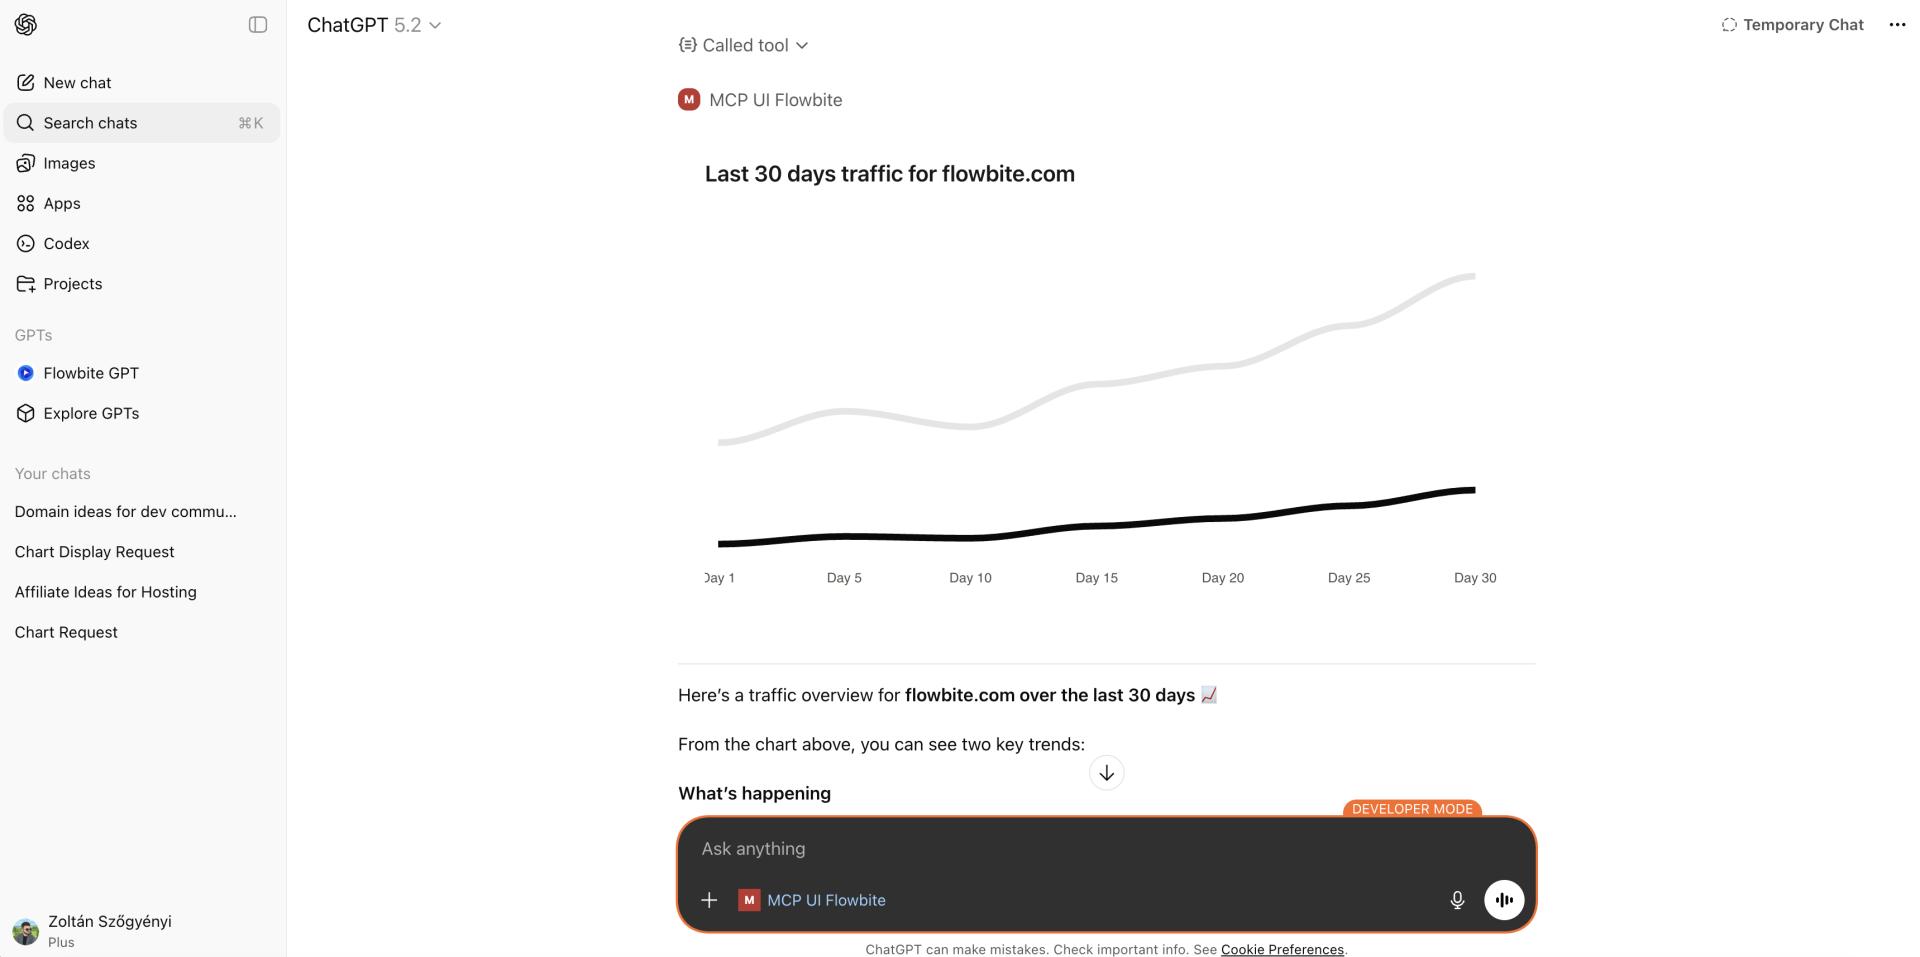The width and height of the screenshot is (1920, 957).
Task: Click the scroll-to-bottom arrow button
Action: pos(1106,773)
